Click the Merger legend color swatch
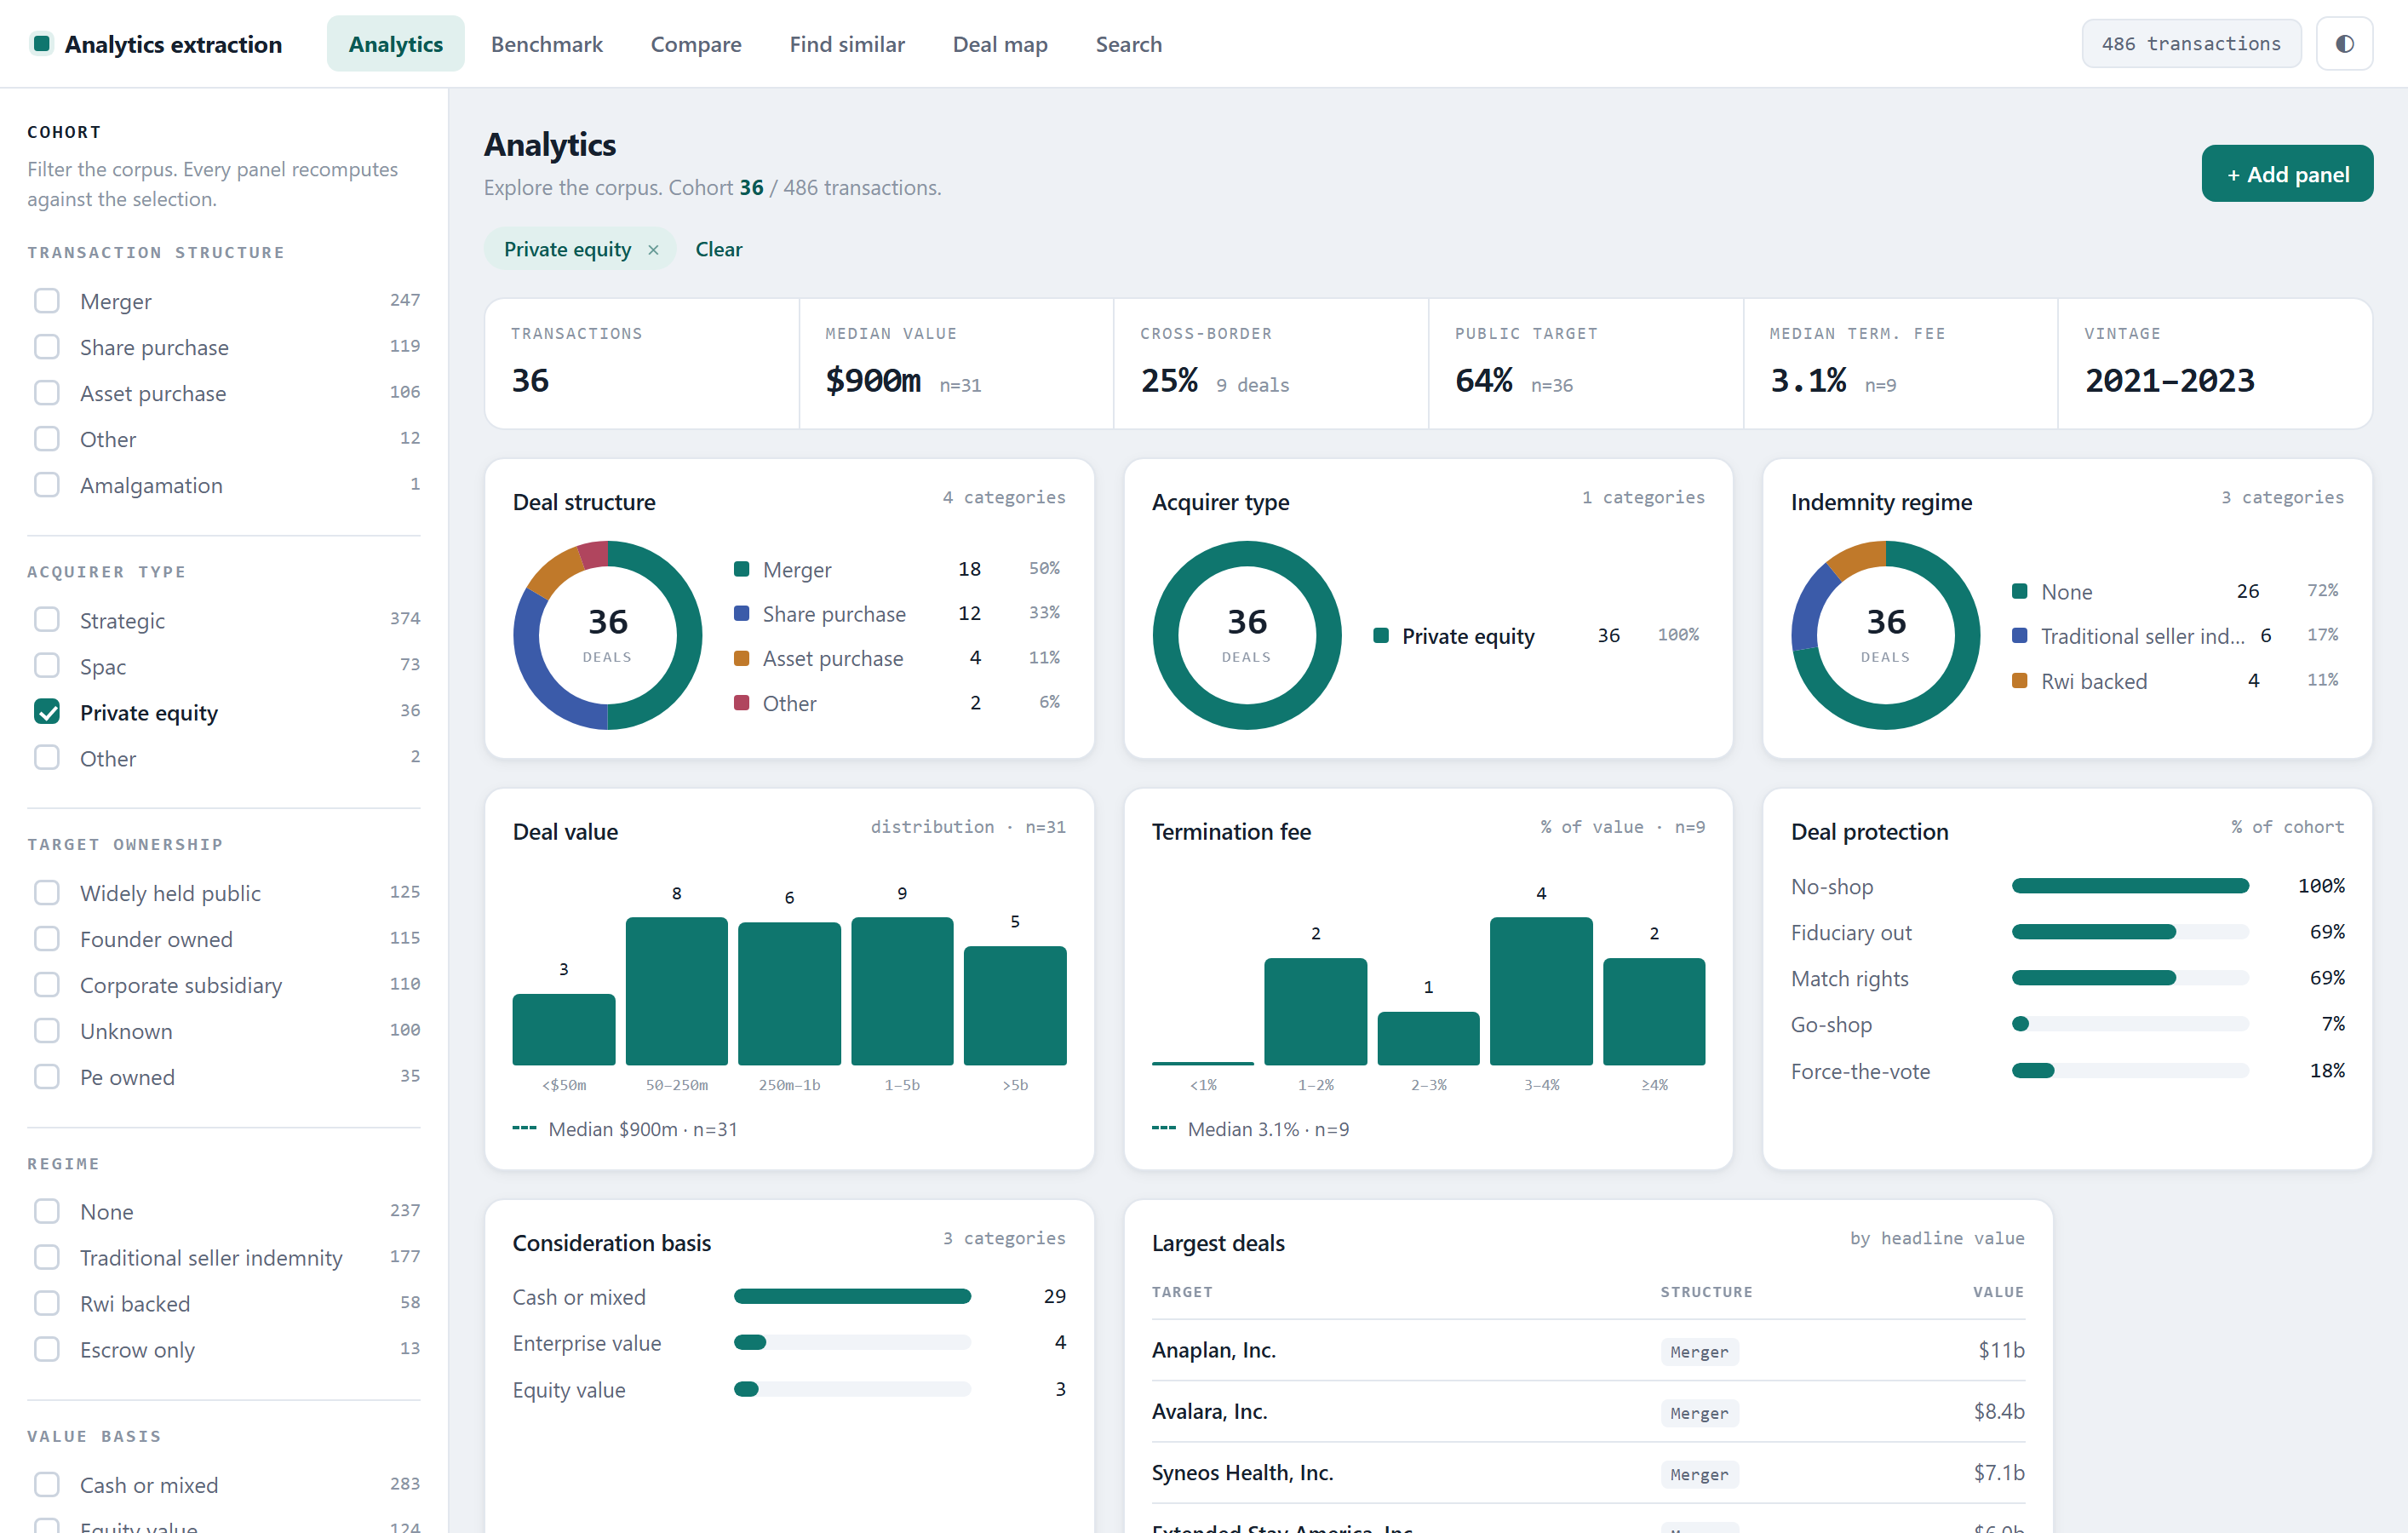The width and height of the screenshot is (2408, 1533). [x=741, y=569]
